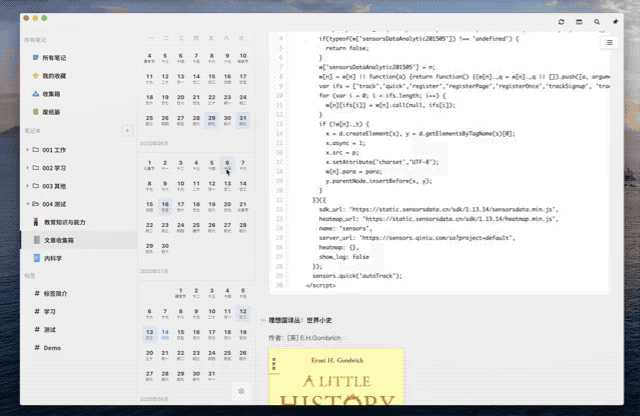The image size is (640, 416).
Task: Add a notebook with the plus button
Action: (x=127, y=131)
